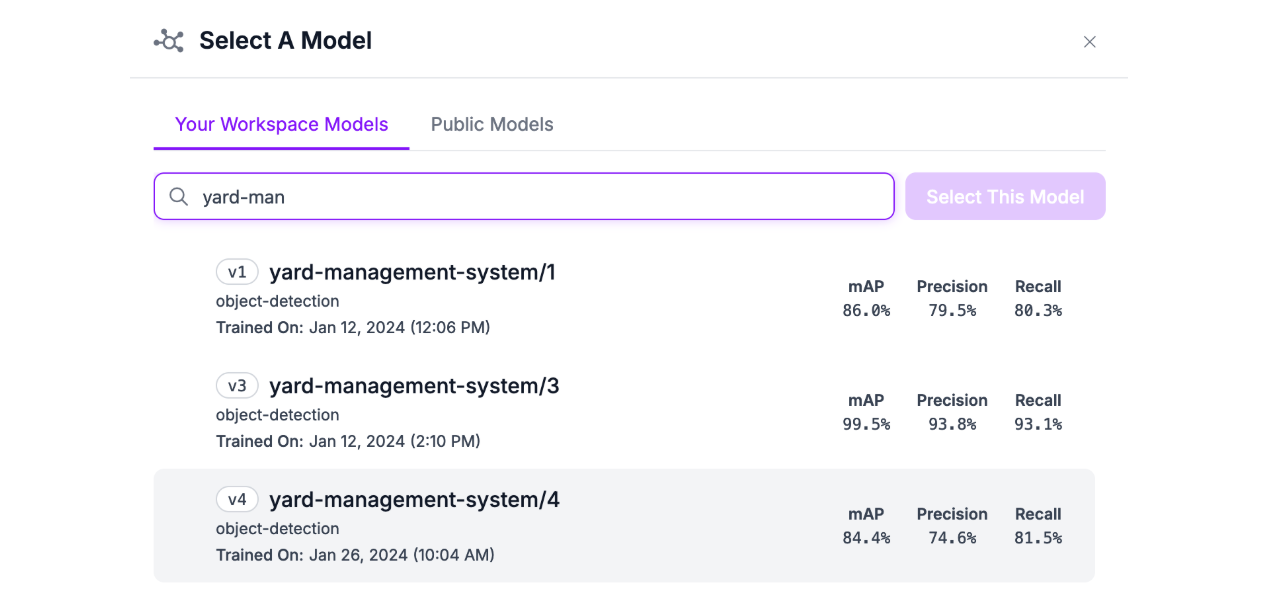Click the 74.6% Precision value

tap(952, 538)
